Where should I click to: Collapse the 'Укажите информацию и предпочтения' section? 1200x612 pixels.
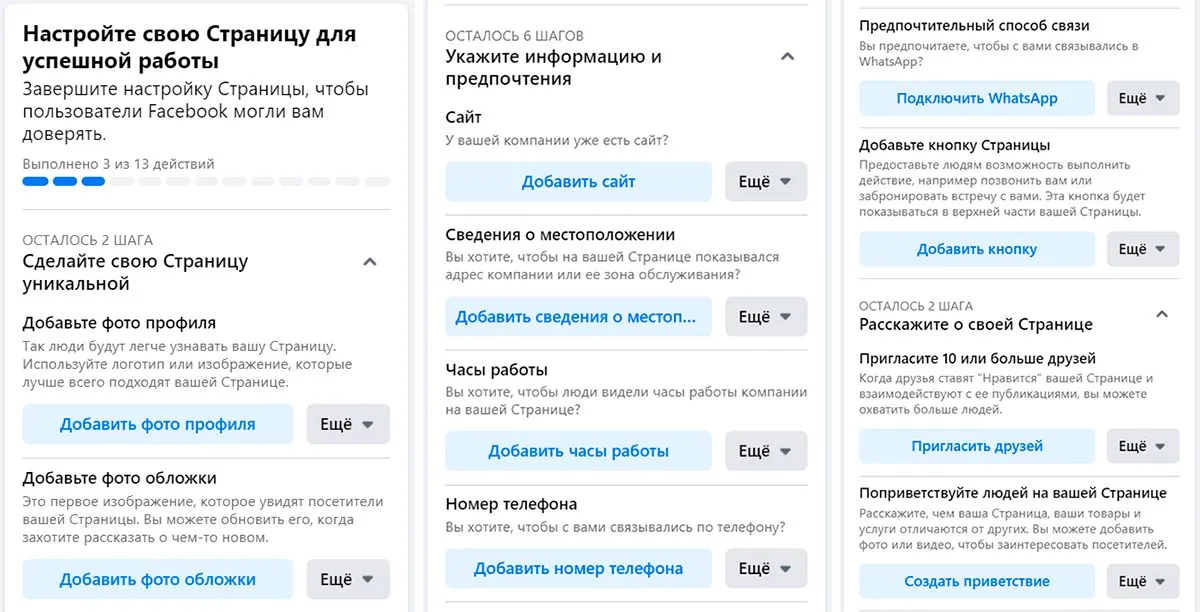(x=787, y=57)
